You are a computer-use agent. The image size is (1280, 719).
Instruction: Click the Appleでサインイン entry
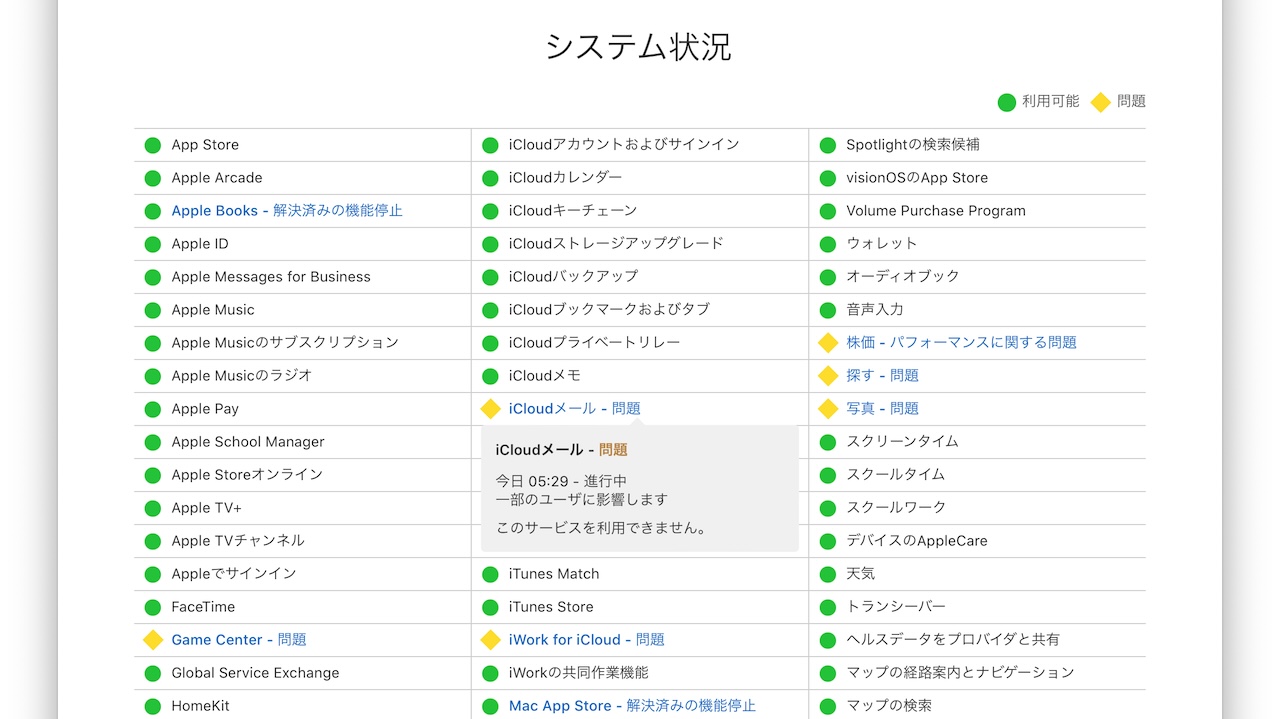(234, 574)
